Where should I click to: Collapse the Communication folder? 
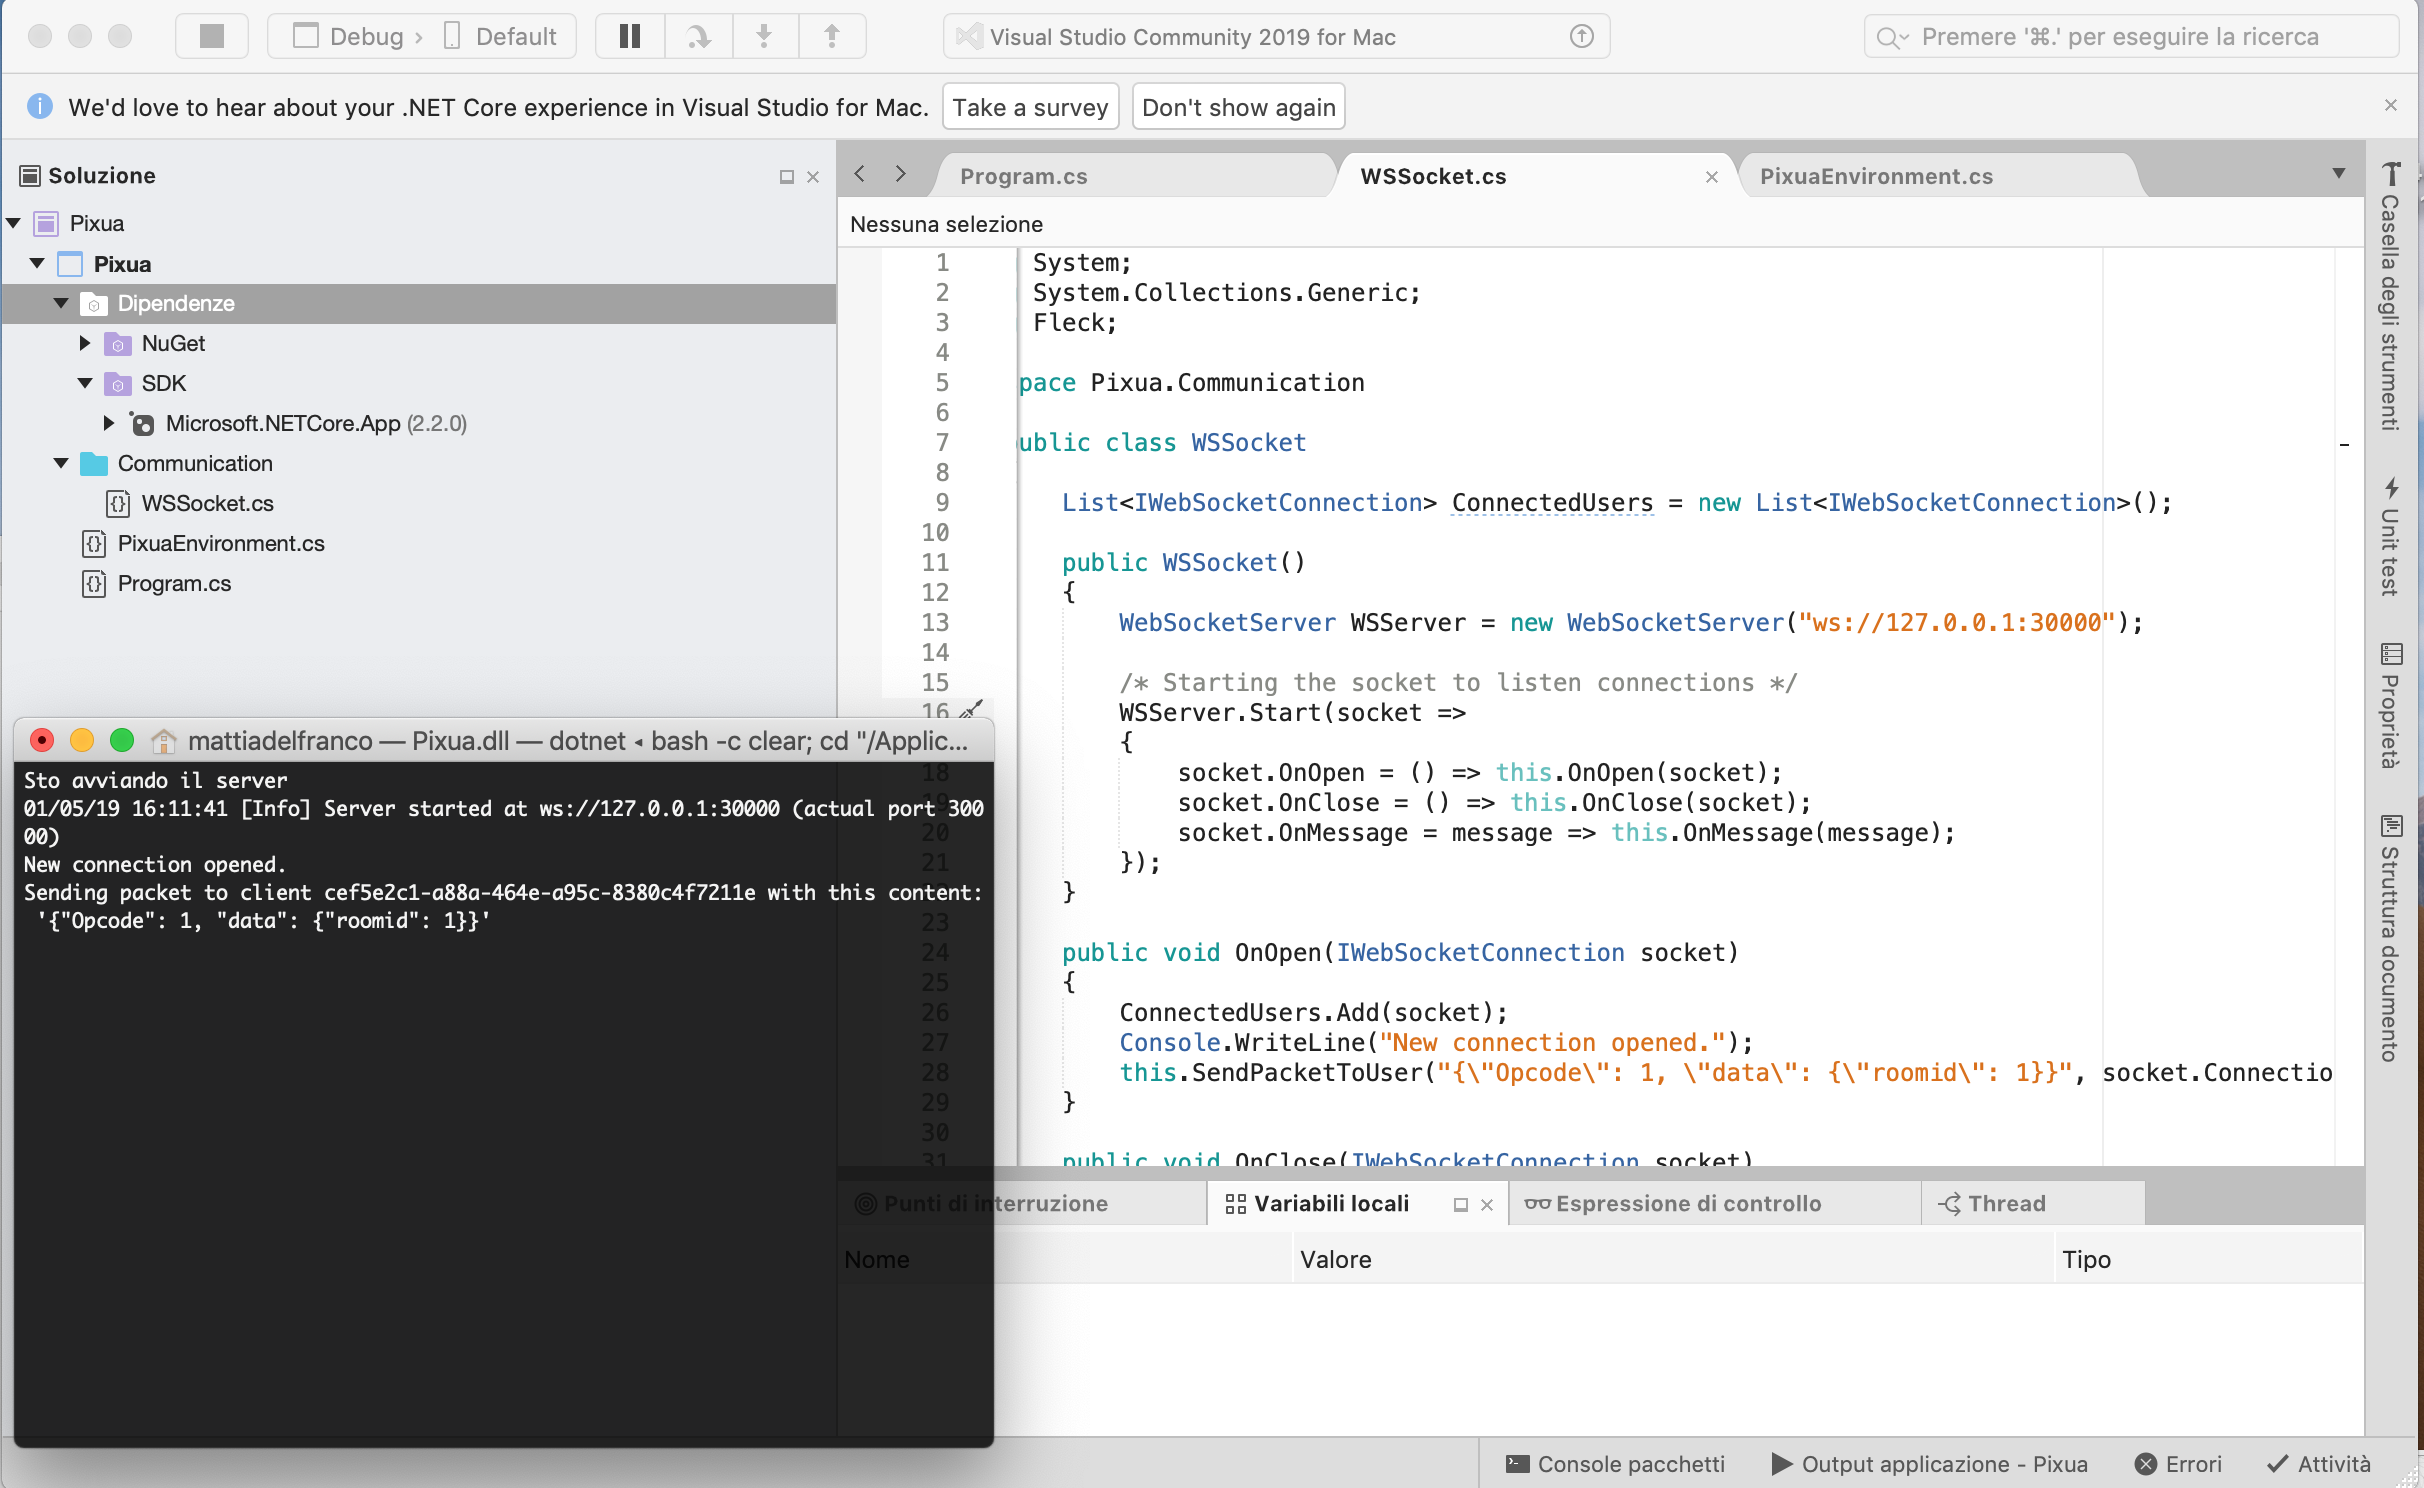click(x=62, y=463)
